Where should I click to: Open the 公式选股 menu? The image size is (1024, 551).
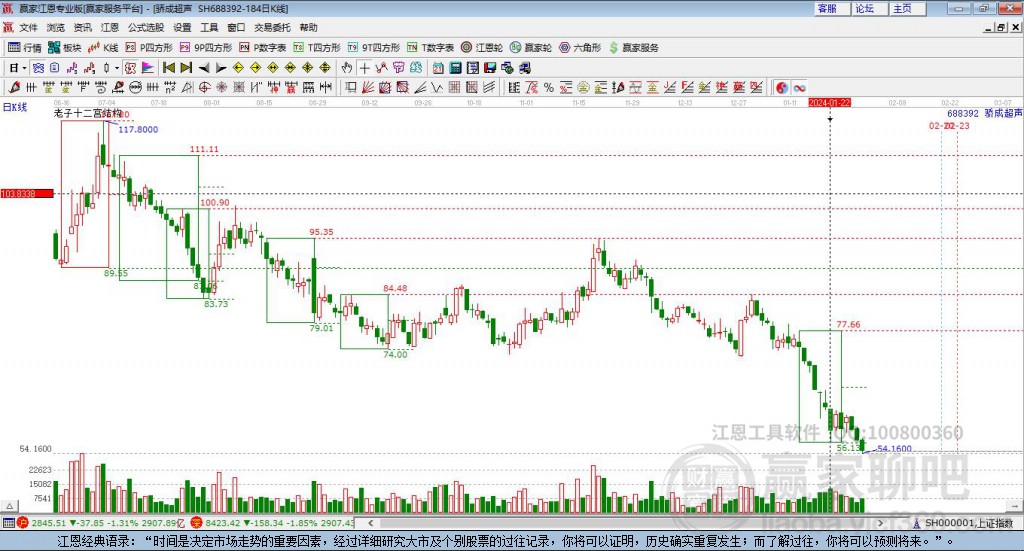coord(146,27)
